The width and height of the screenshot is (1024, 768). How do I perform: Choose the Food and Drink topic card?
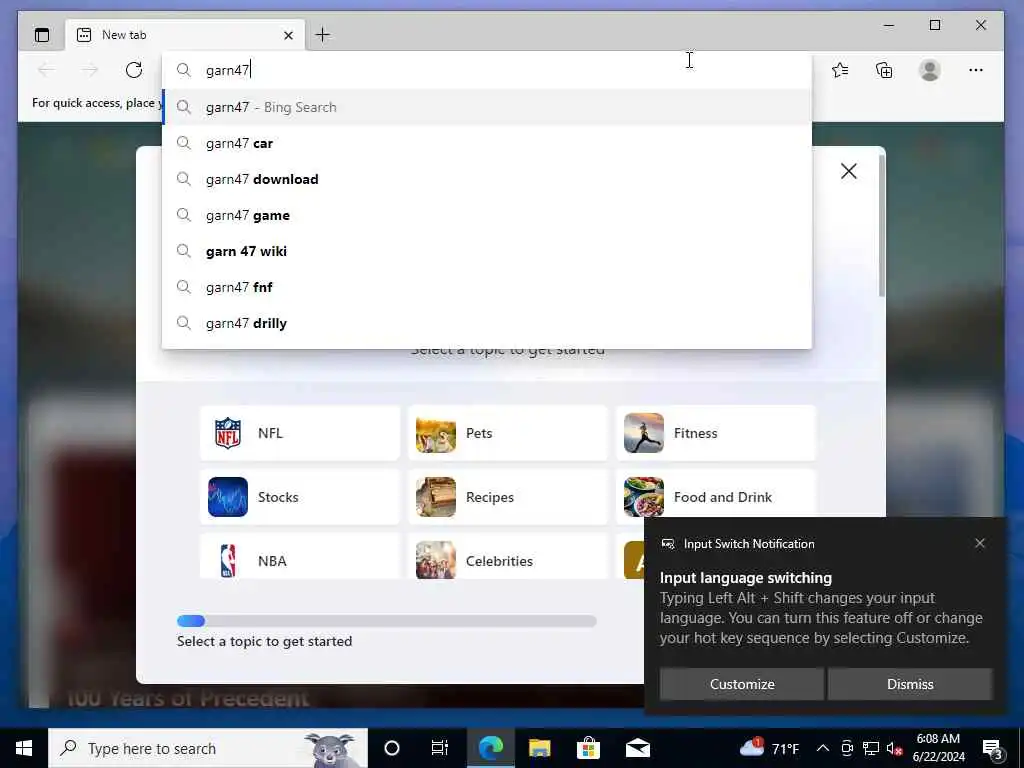(x=716, y=494)
